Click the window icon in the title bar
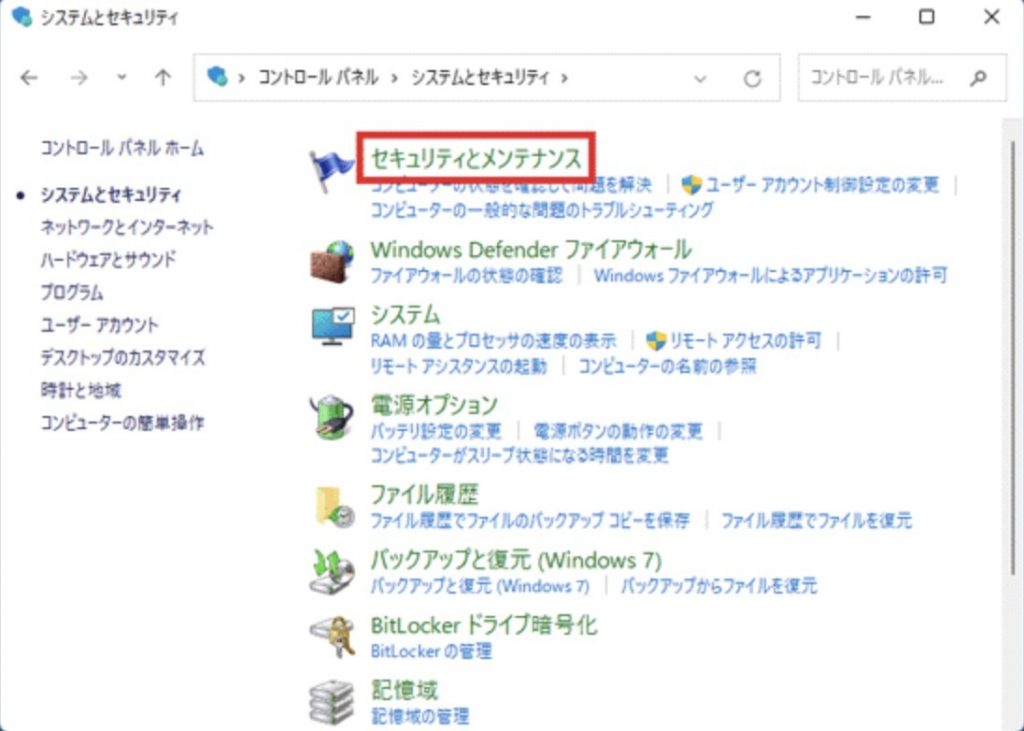 [x=22, y=17]
